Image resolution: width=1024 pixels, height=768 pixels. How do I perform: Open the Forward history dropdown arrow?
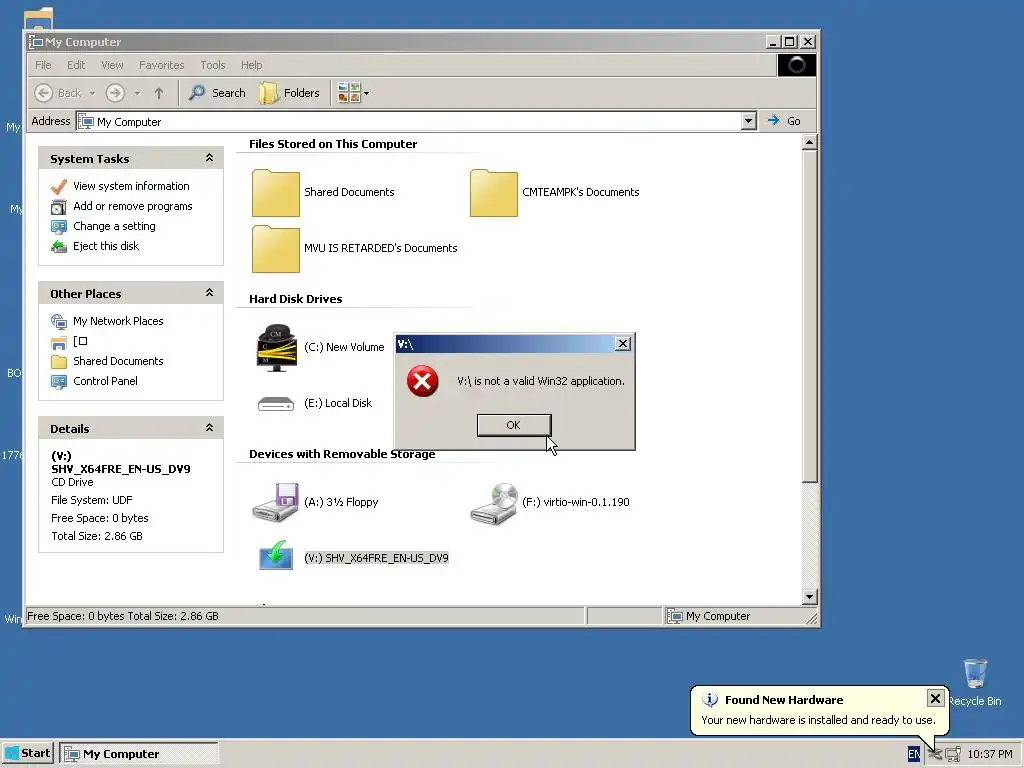click(137, 93)
